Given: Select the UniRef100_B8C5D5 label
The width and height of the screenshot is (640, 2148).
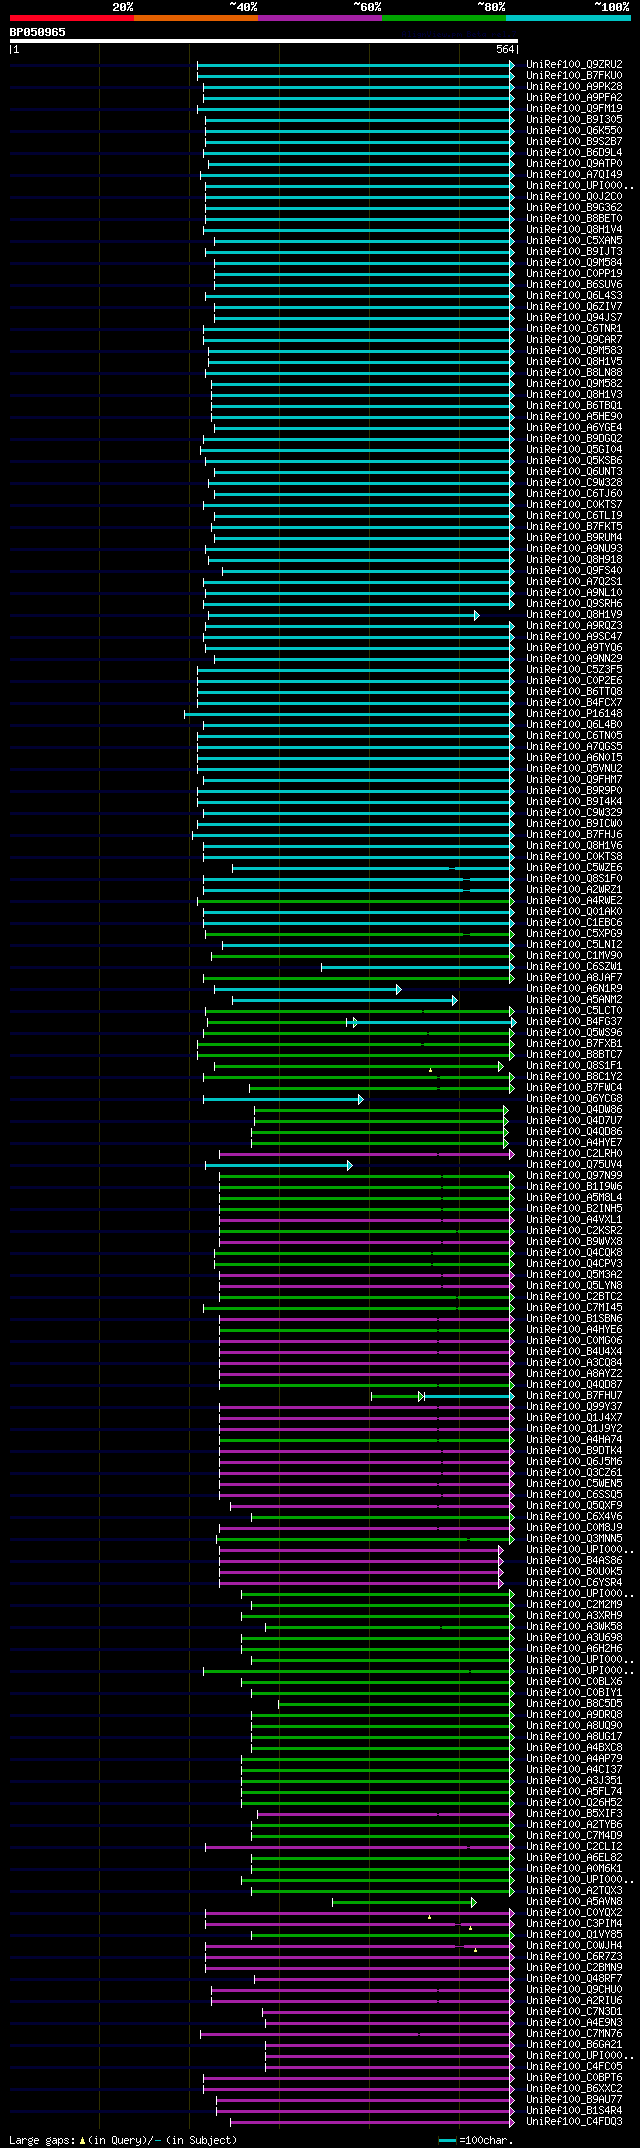Looking at the screenshot, I should click(574, 1703).
